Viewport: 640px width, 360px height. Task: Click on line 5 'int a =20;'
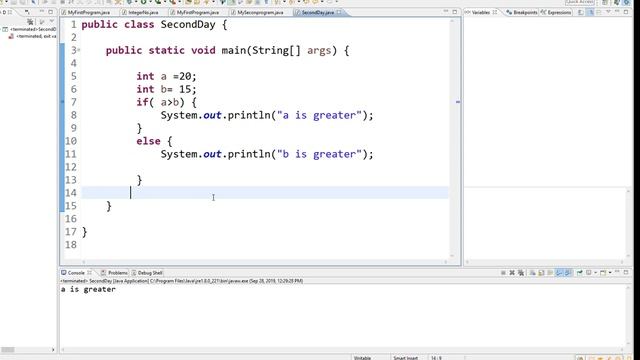pos(166,76)
